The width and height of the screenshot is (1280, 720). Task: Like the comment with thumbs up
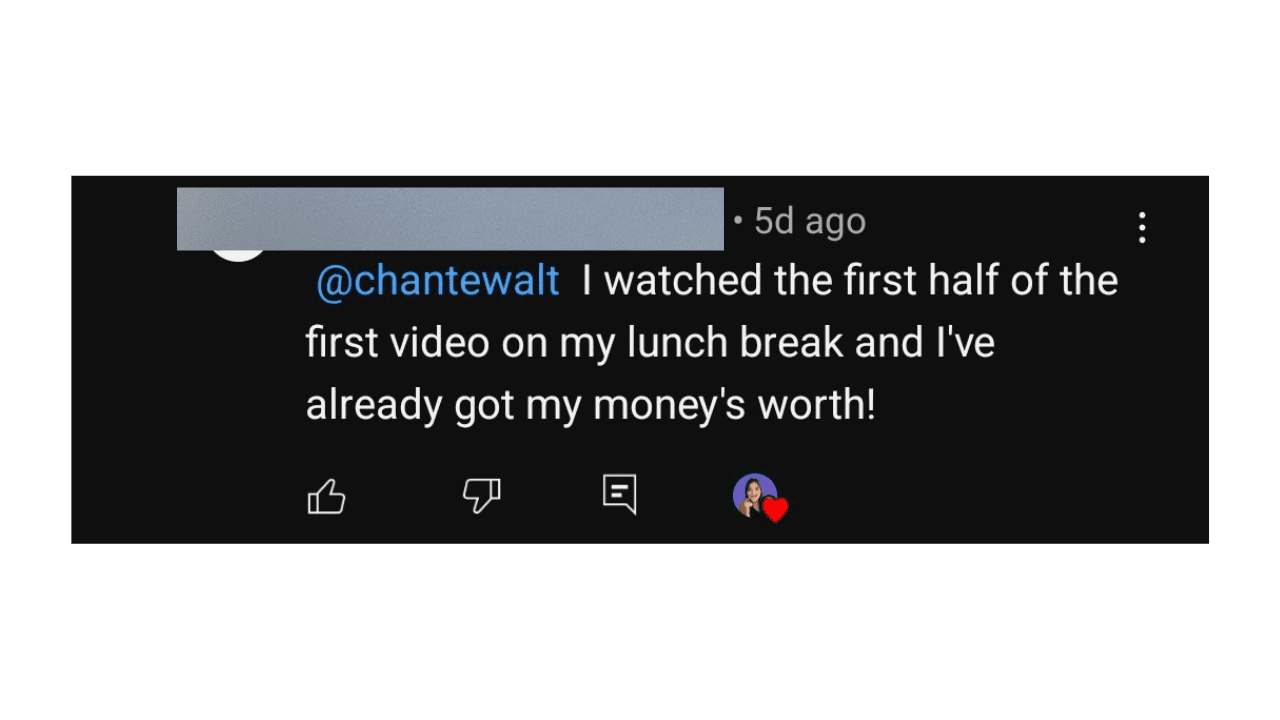click(x=326, y=496)
